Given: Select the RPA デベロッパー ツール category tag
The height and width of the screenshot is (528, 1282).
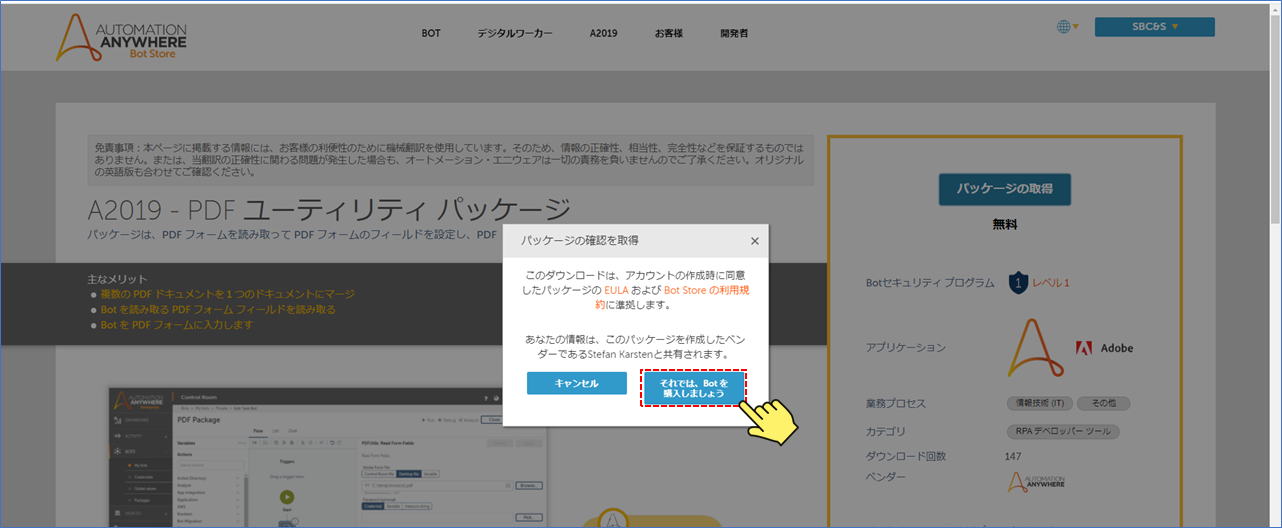Looking at the screenshot, I should (x=1063, y=432).
